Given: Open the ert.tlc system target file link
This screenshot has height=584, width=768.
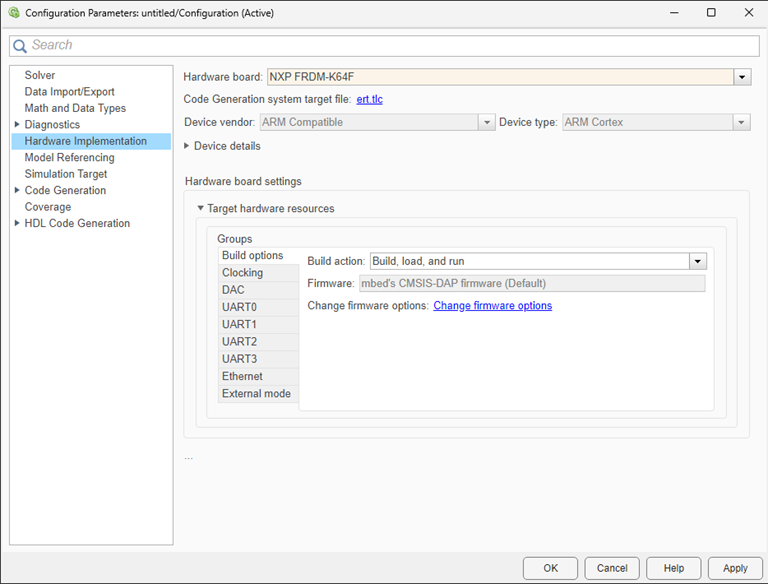Looking at the screenshot, I should [x=369, y=99].
